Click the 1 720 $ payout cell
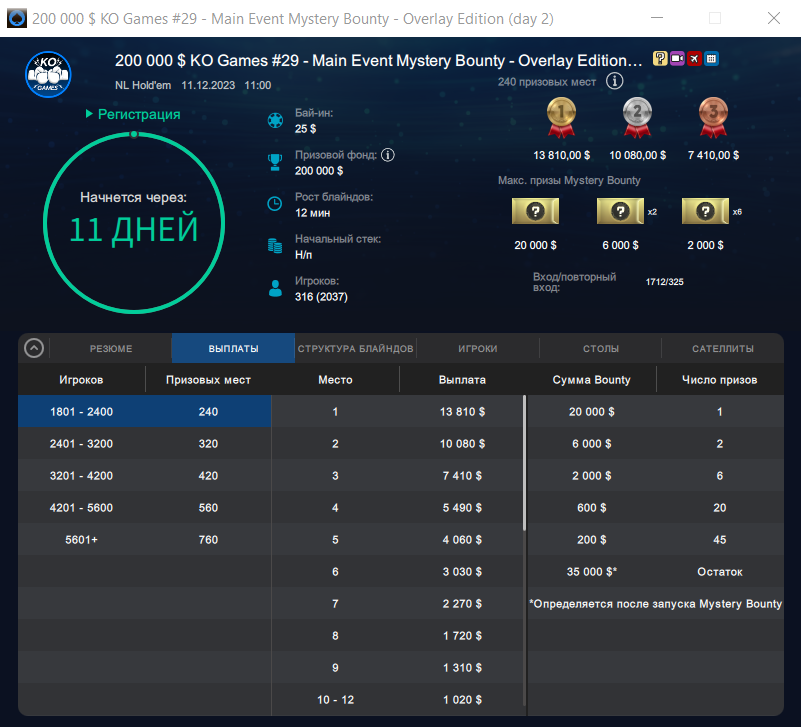 [x=462, y=636]
